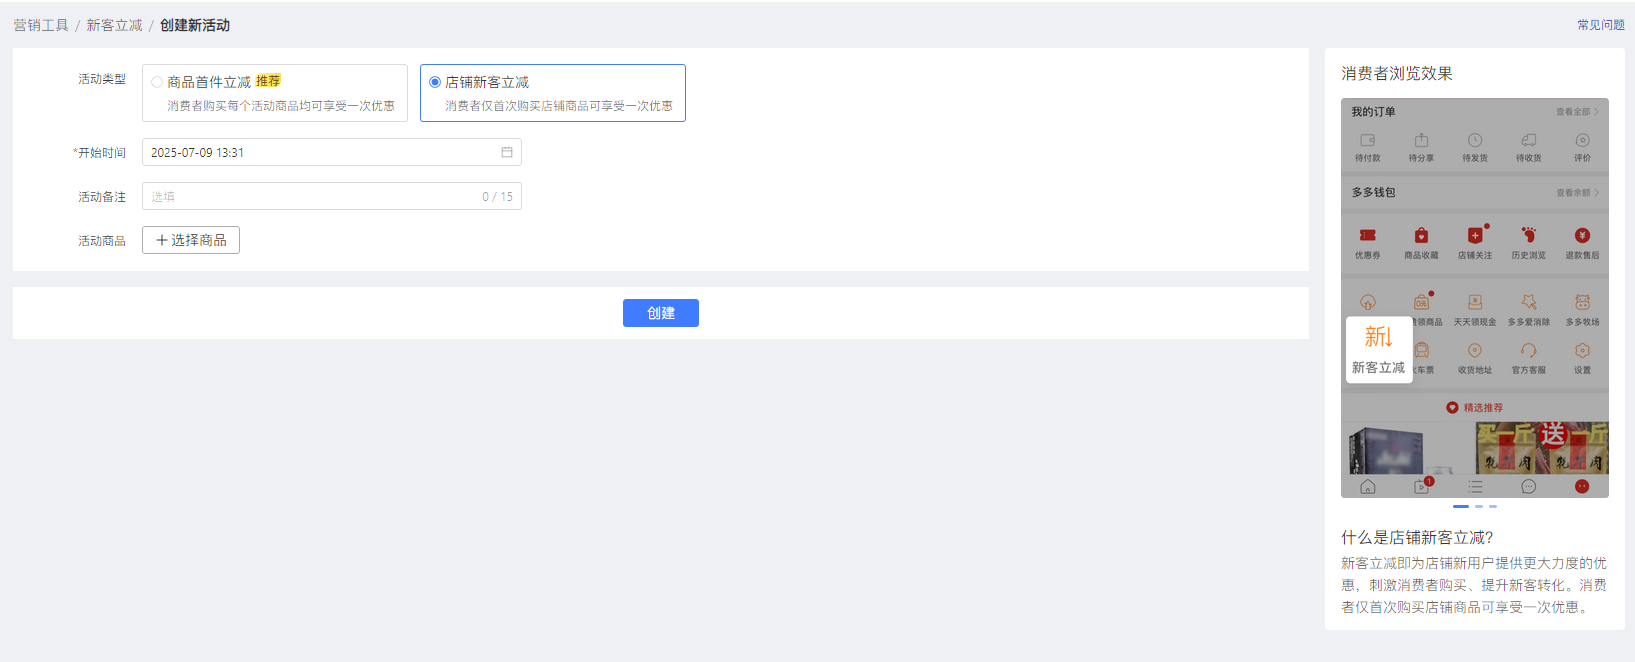Click the 官方客服 headset icon

pos(1528,356)
